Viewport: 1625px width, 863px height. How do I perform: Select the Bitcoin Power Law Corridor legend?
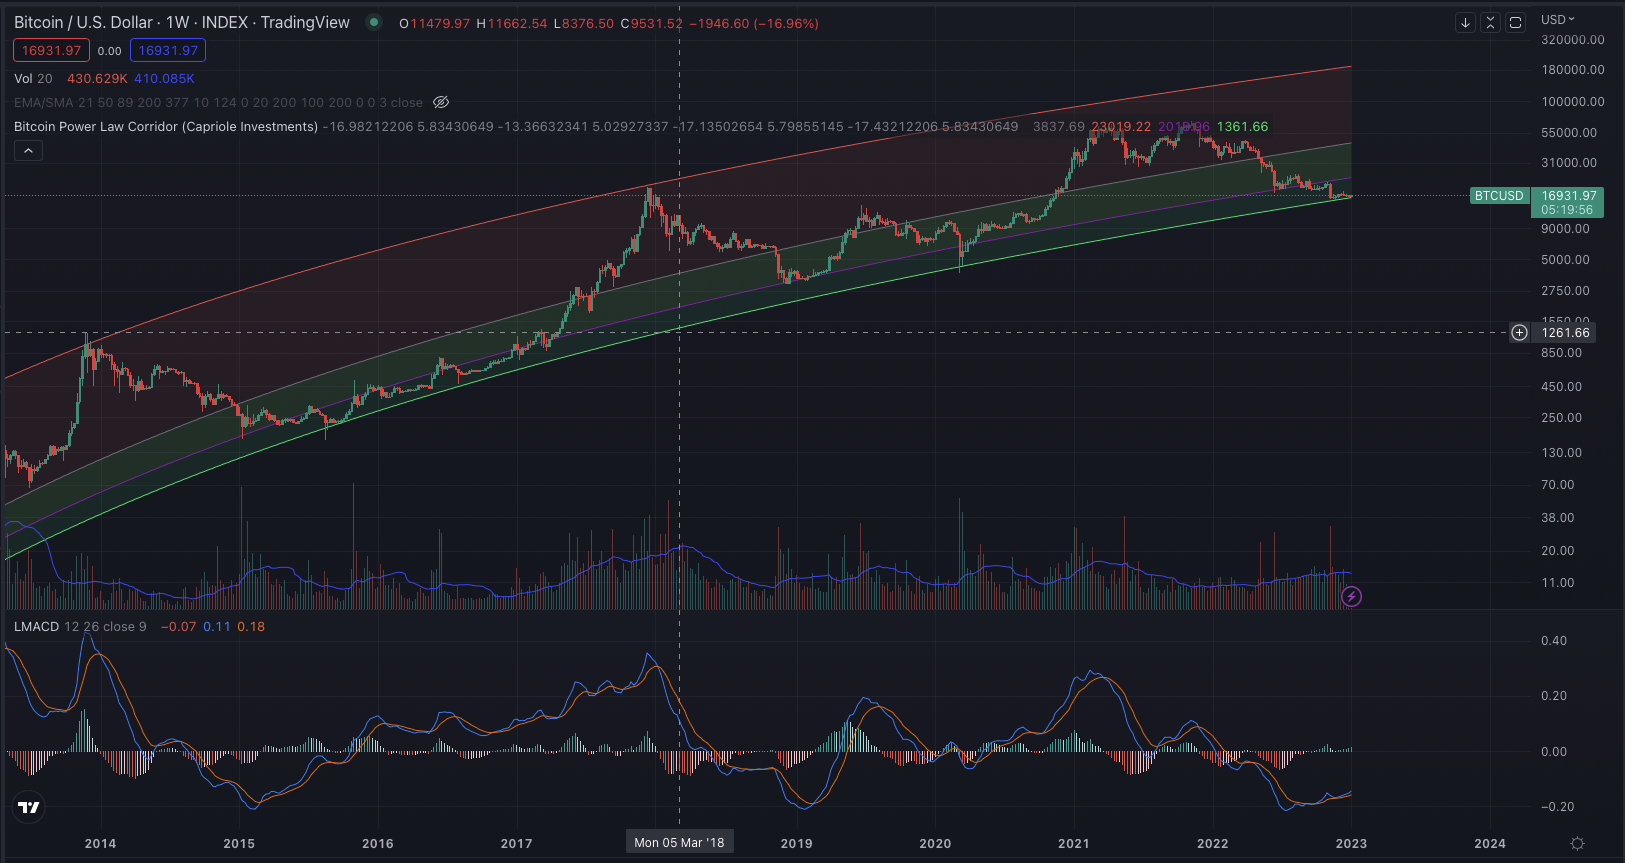(166, 126)
